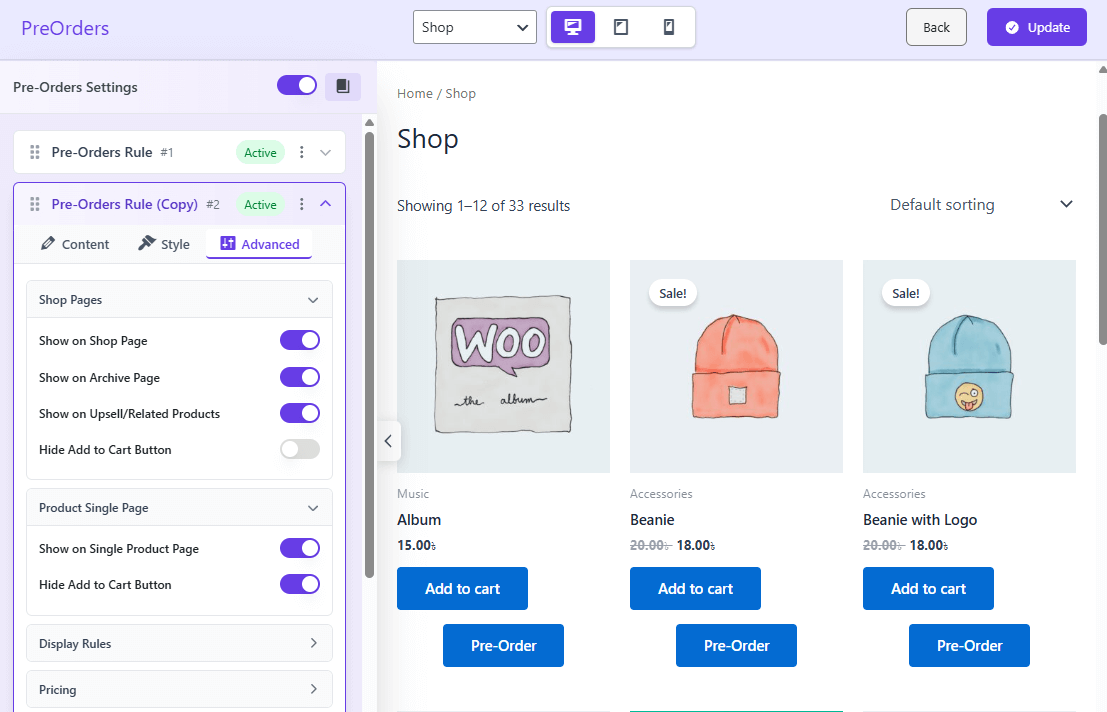Click Active badge on Pre-Orders Rule (Copy)
The image size is (1107, 712).
coord(261,205)
